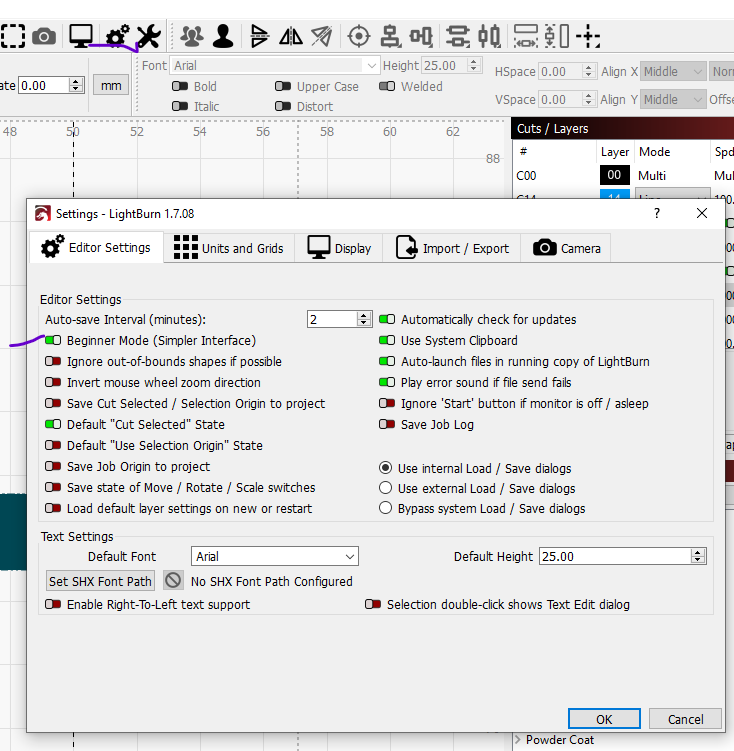734x751 pixels.
Task: Open the Align Y Middle dropdown
Action: [x=673, y=100]
